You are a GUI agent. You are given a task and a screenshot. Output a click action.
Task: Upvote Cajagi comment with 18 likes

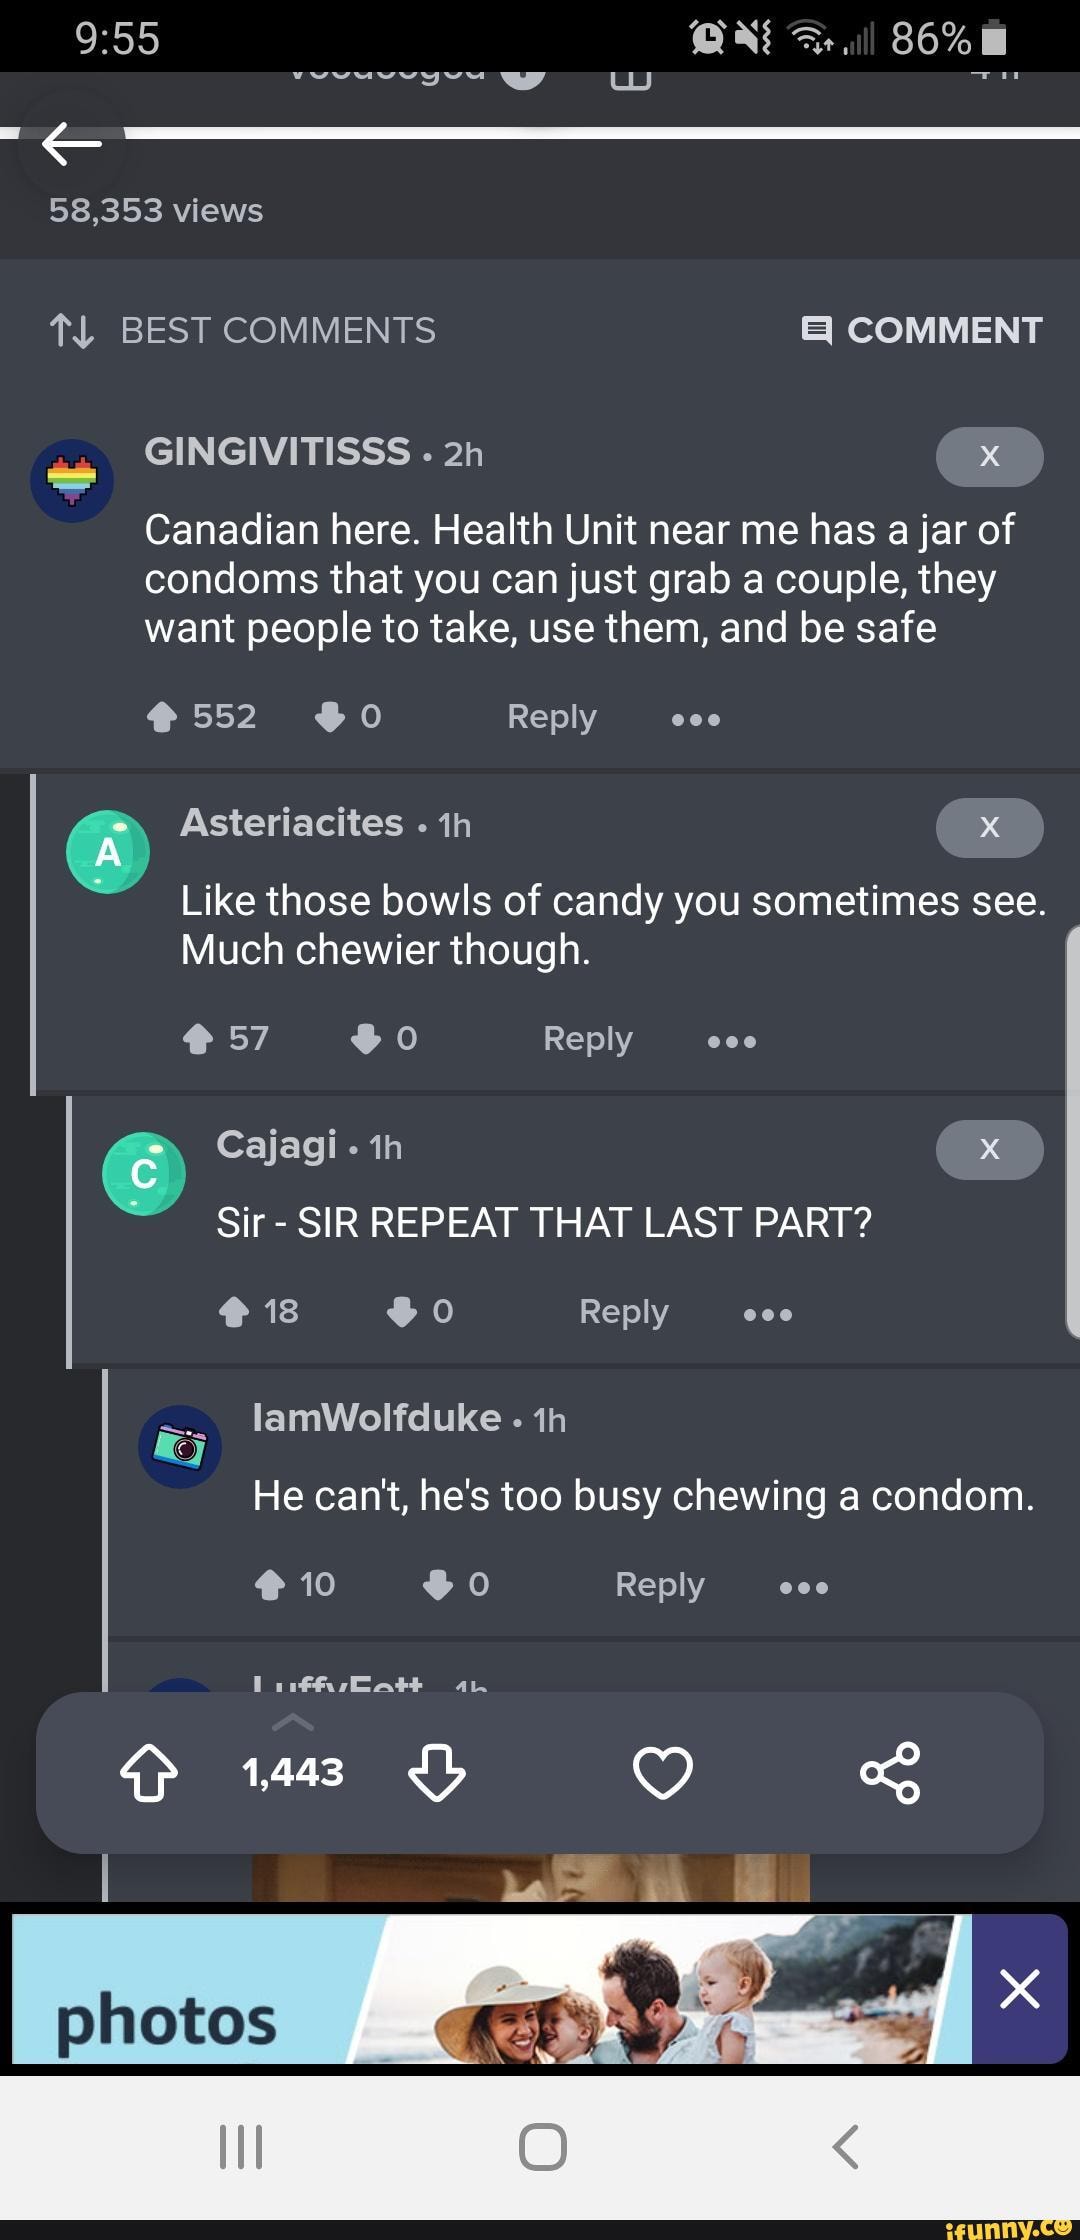tap(234, 1311)
